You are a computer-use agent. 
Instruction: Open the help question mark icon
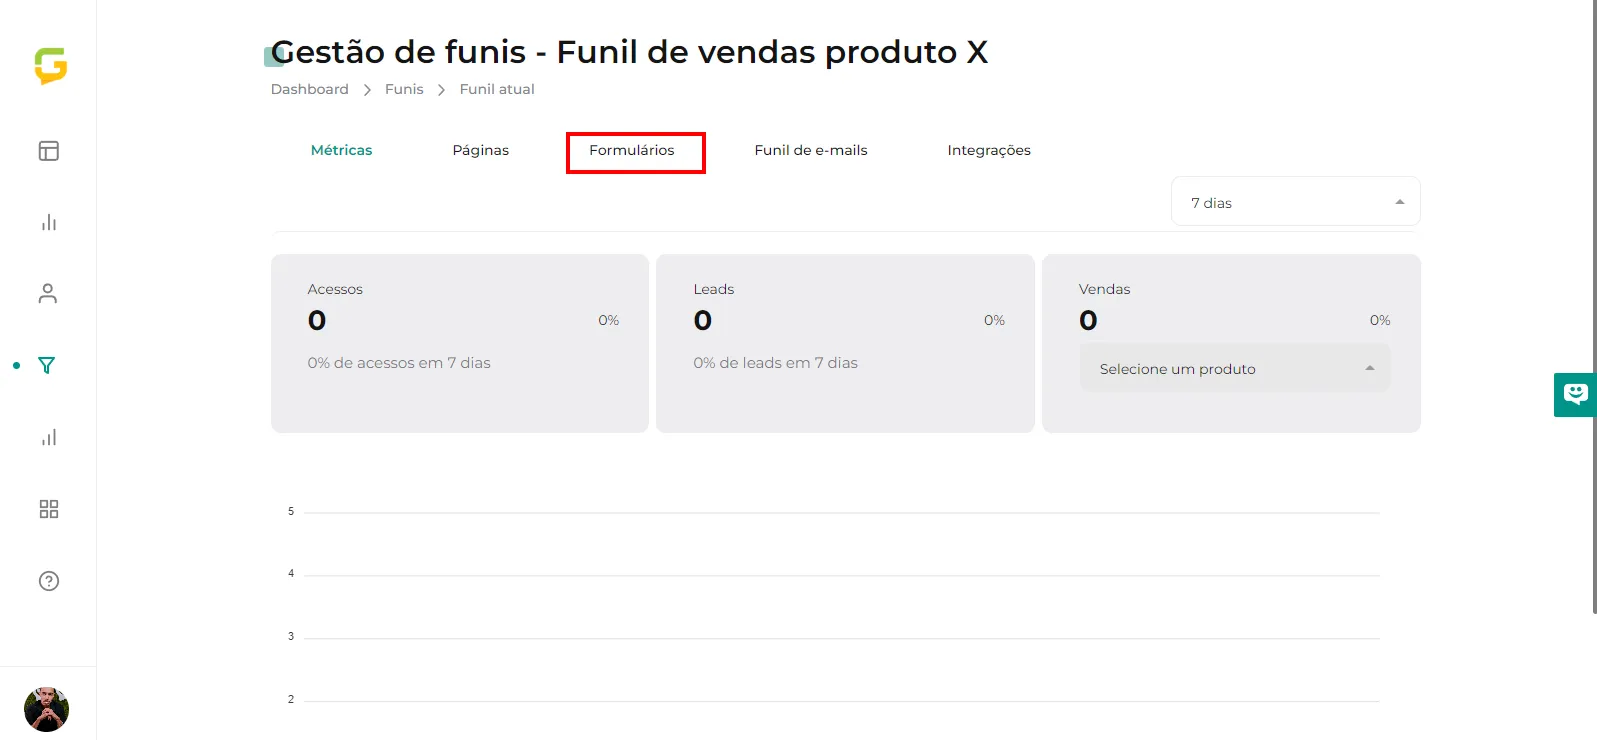point(49,581)
